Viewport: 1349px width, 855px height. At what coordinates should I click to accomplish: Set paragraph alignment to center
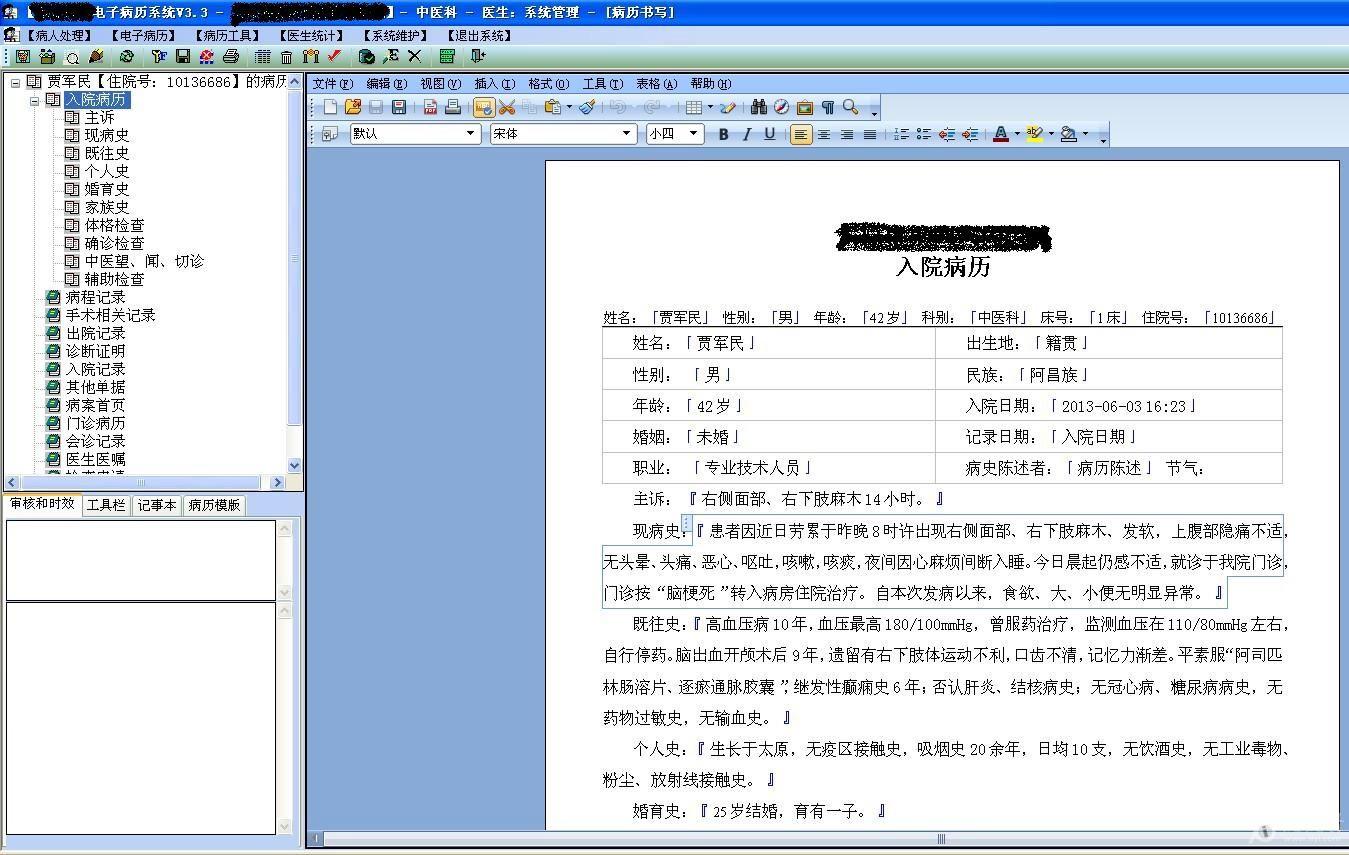click(x=824, y=134)
